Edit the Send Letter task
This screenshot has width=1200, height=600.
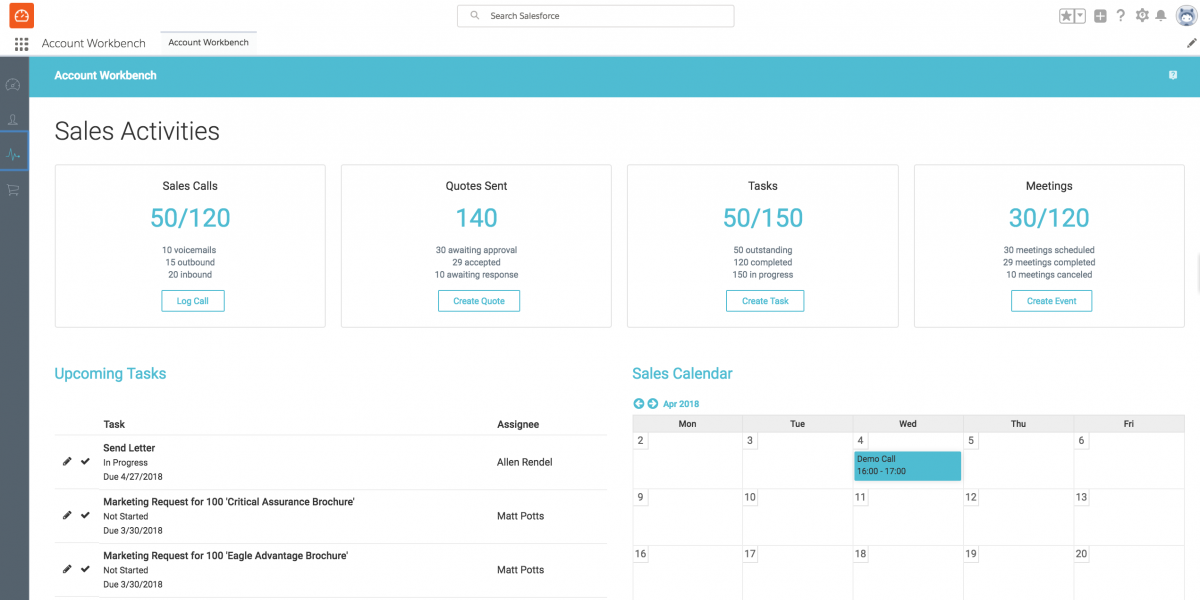tap(67, 462)
